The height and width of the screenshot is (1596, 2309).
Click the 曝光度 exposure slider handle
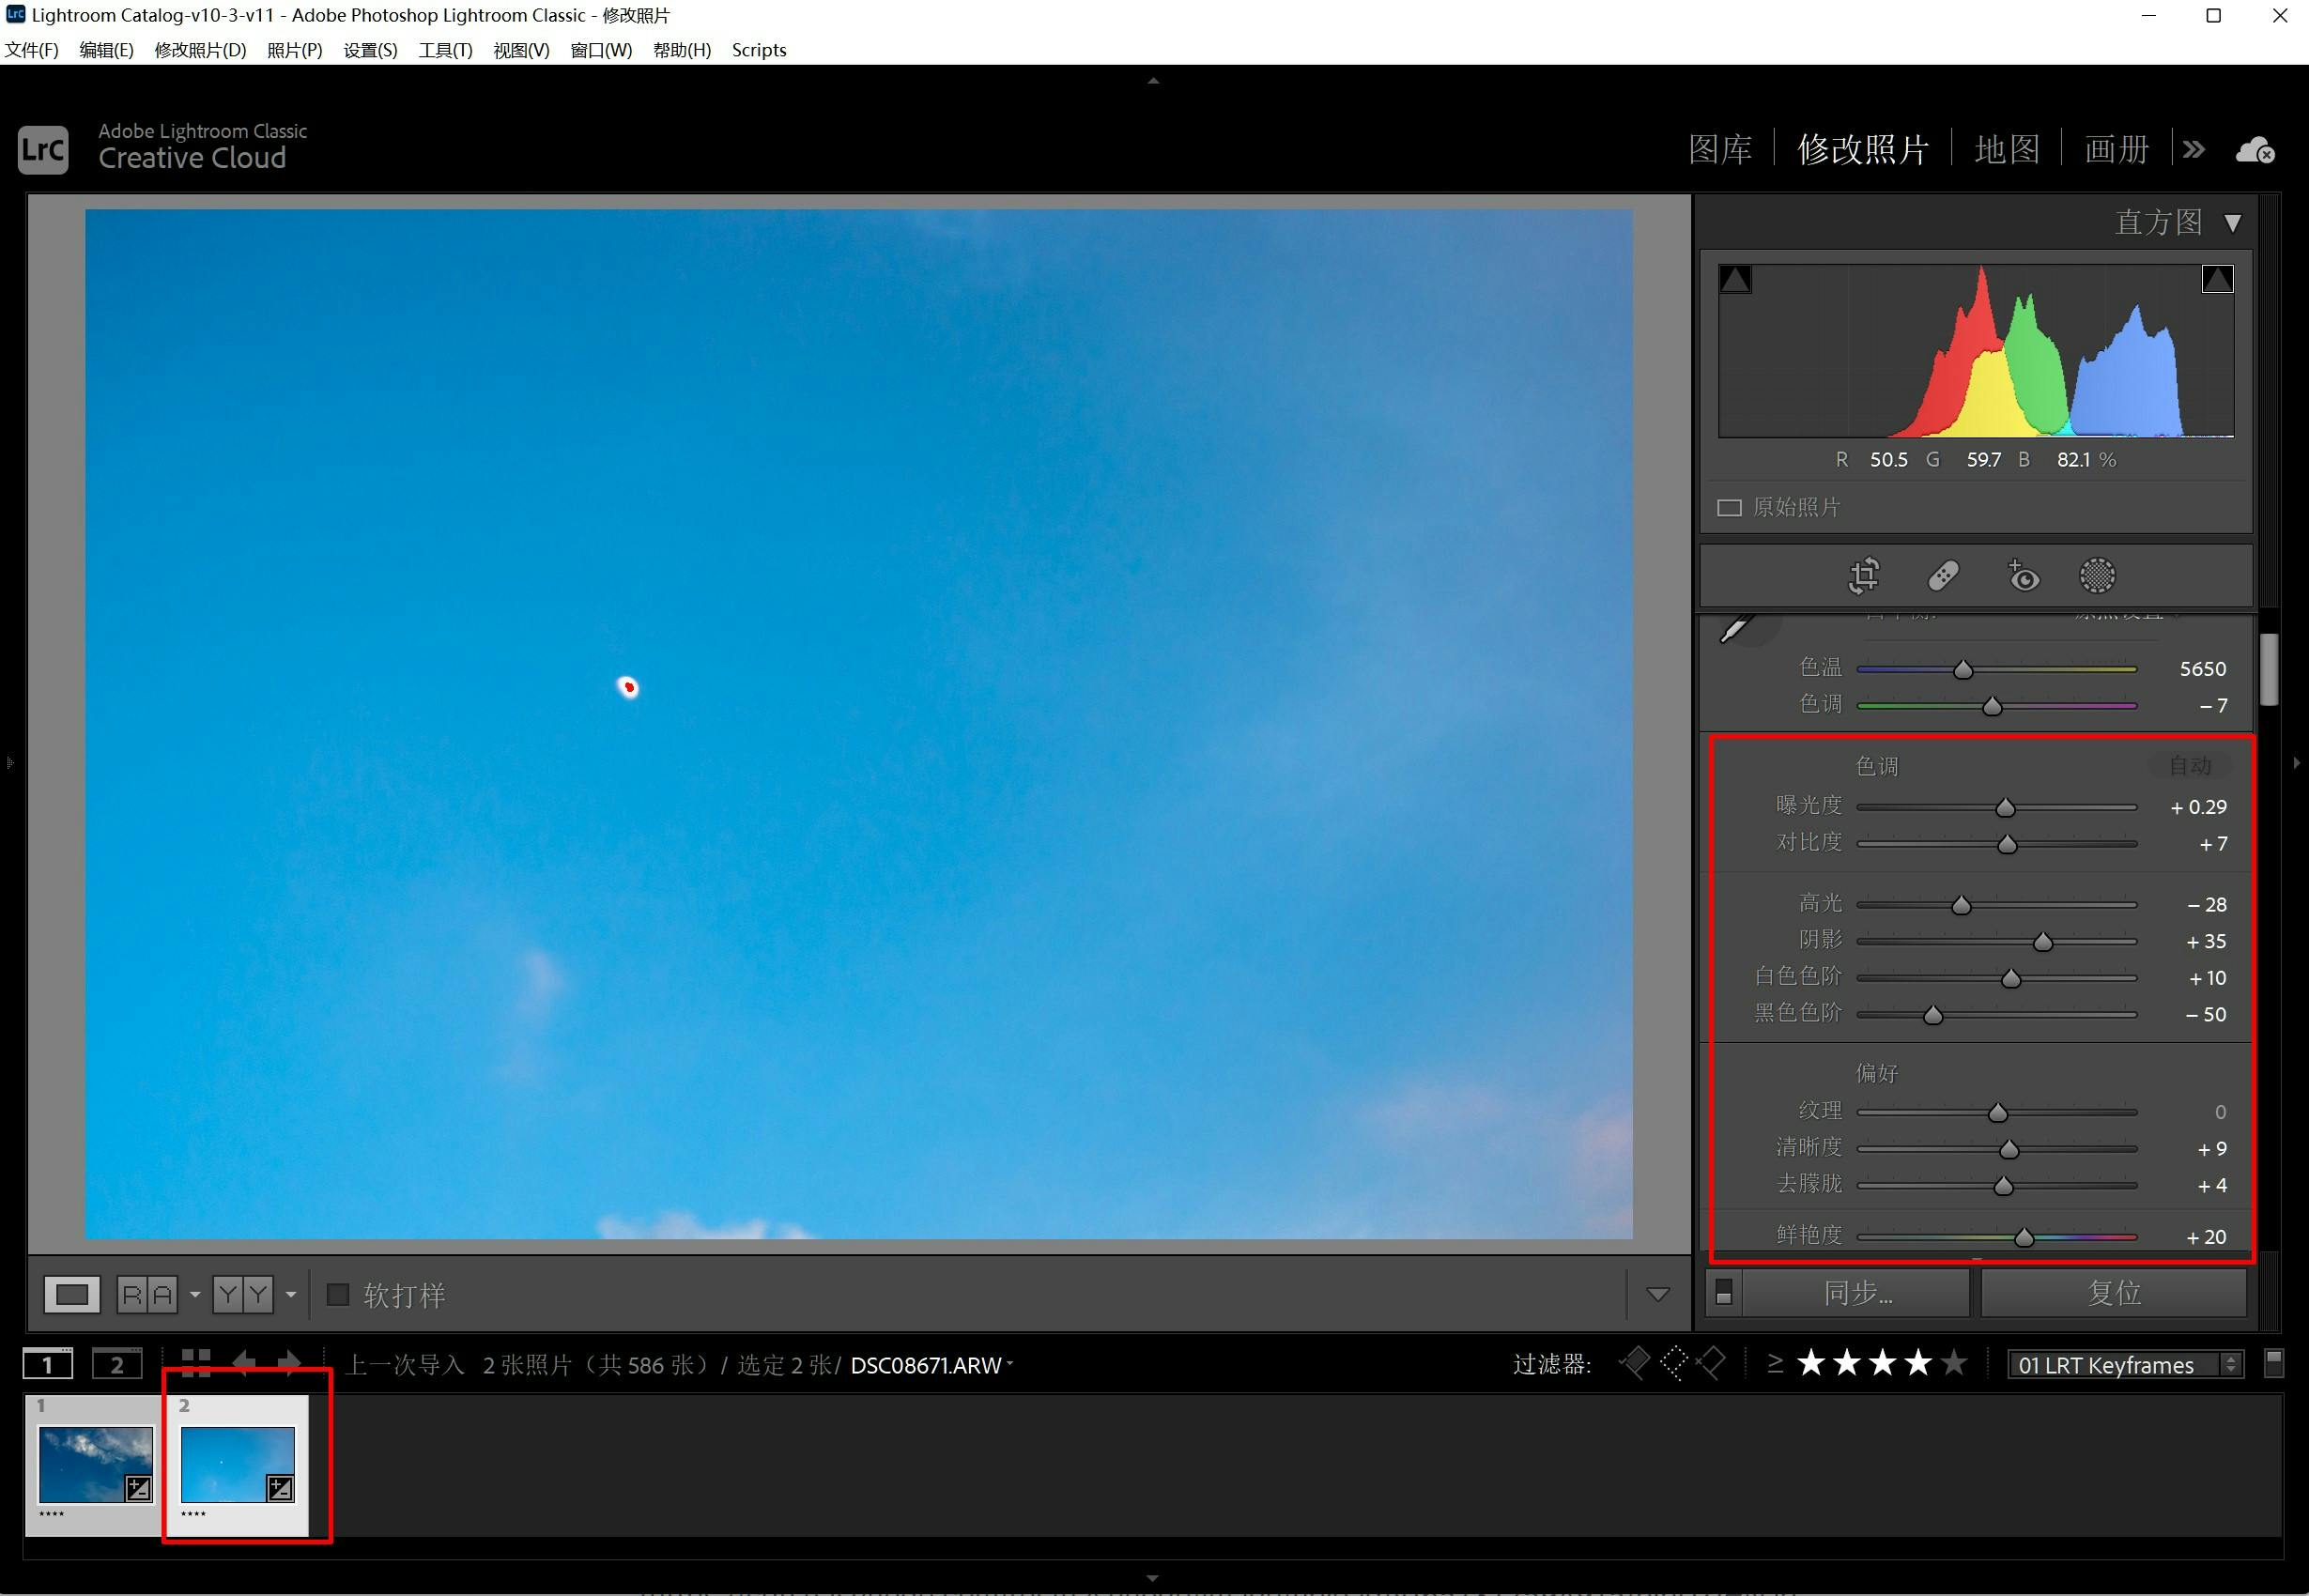point(2005,807)
